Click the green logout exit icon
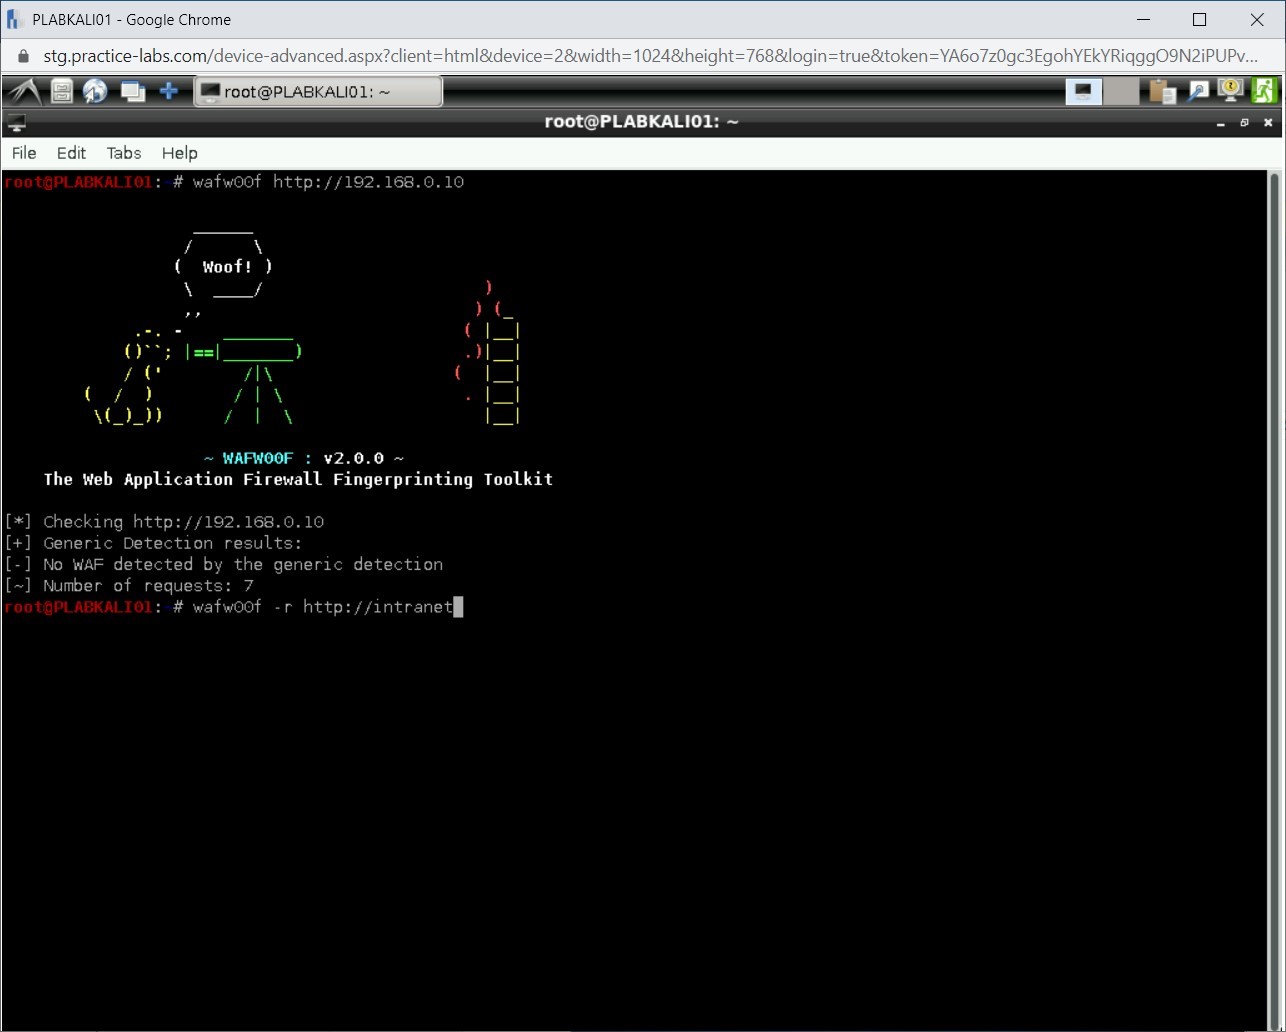 [1264, 92]
